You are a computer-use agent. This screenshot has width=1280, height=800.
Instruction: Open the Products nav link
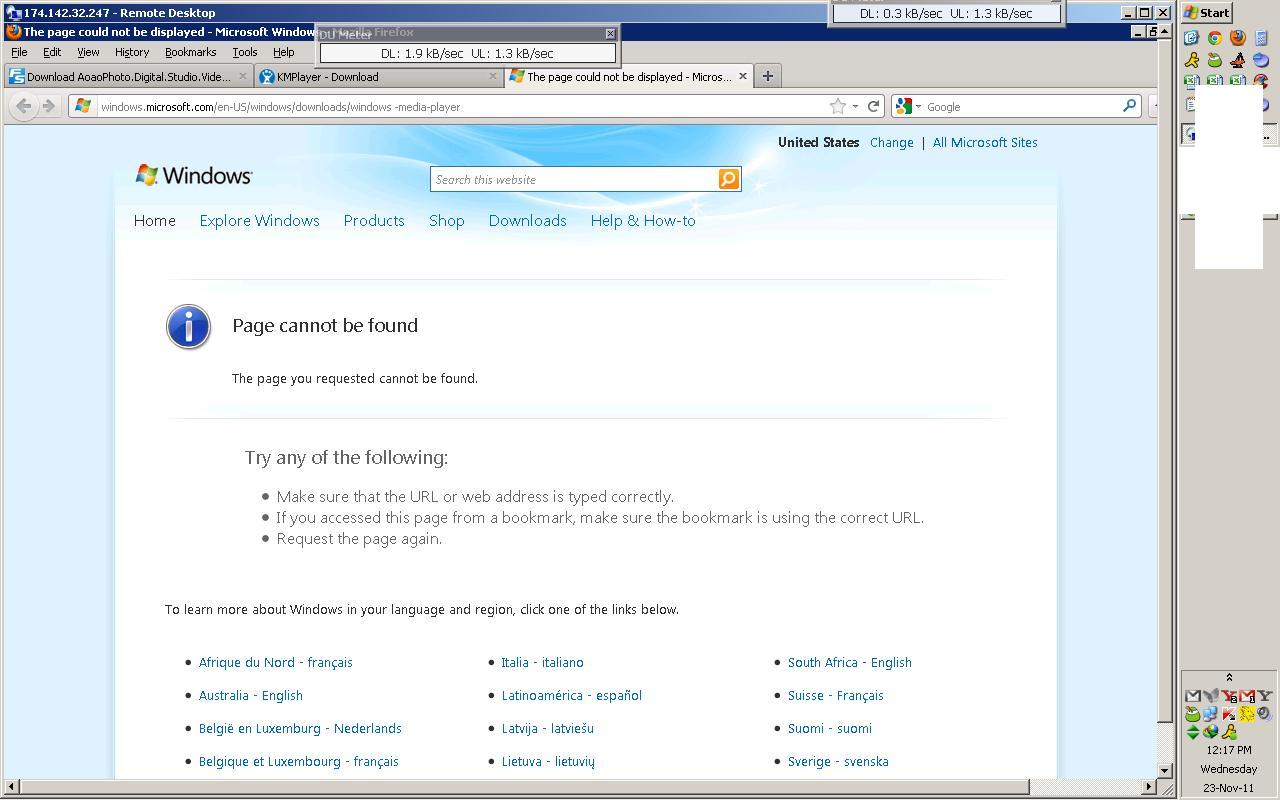coord(374,221)
